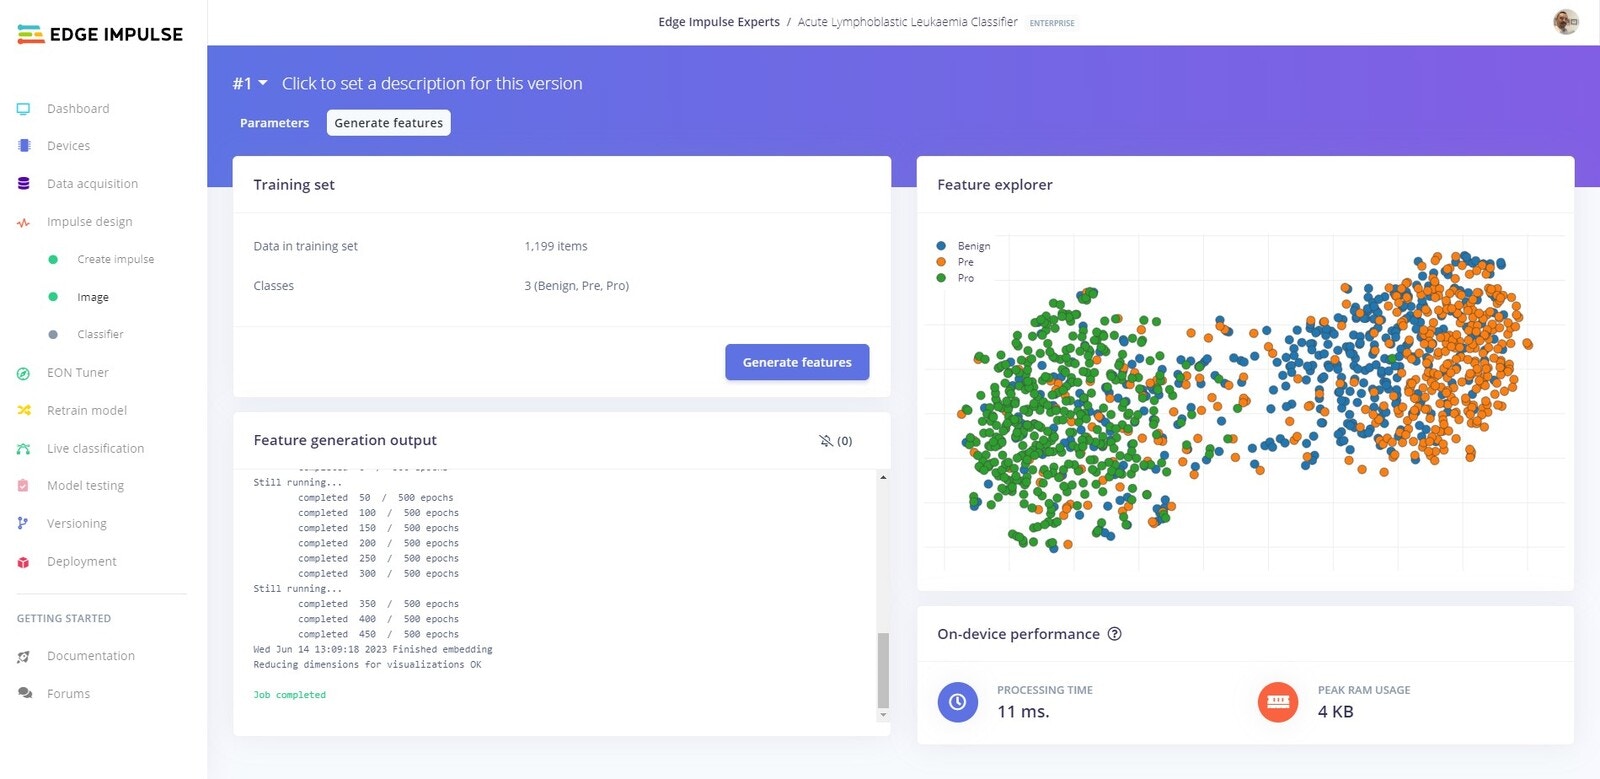This screenshot has width=1600, height=779.
Task: Switch to the Parameters tab
Action: 274,123
